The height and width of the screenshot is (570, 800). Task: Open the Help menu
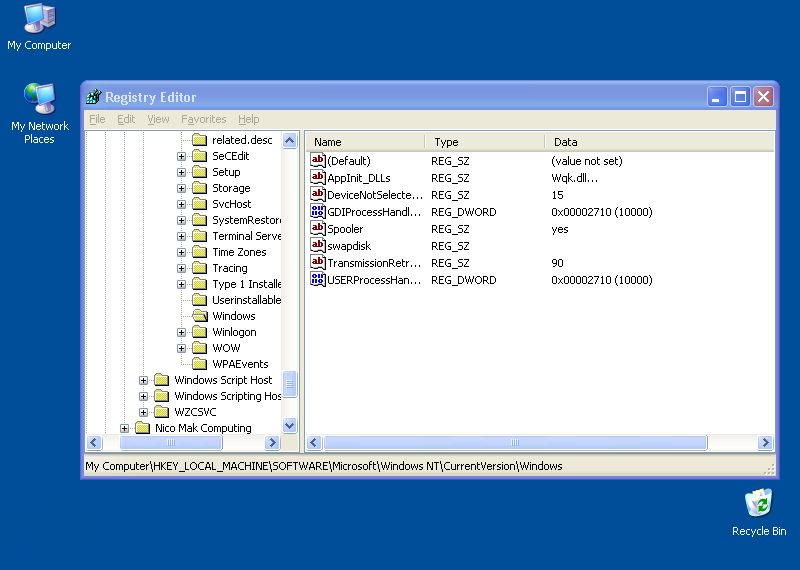[248, 119]
